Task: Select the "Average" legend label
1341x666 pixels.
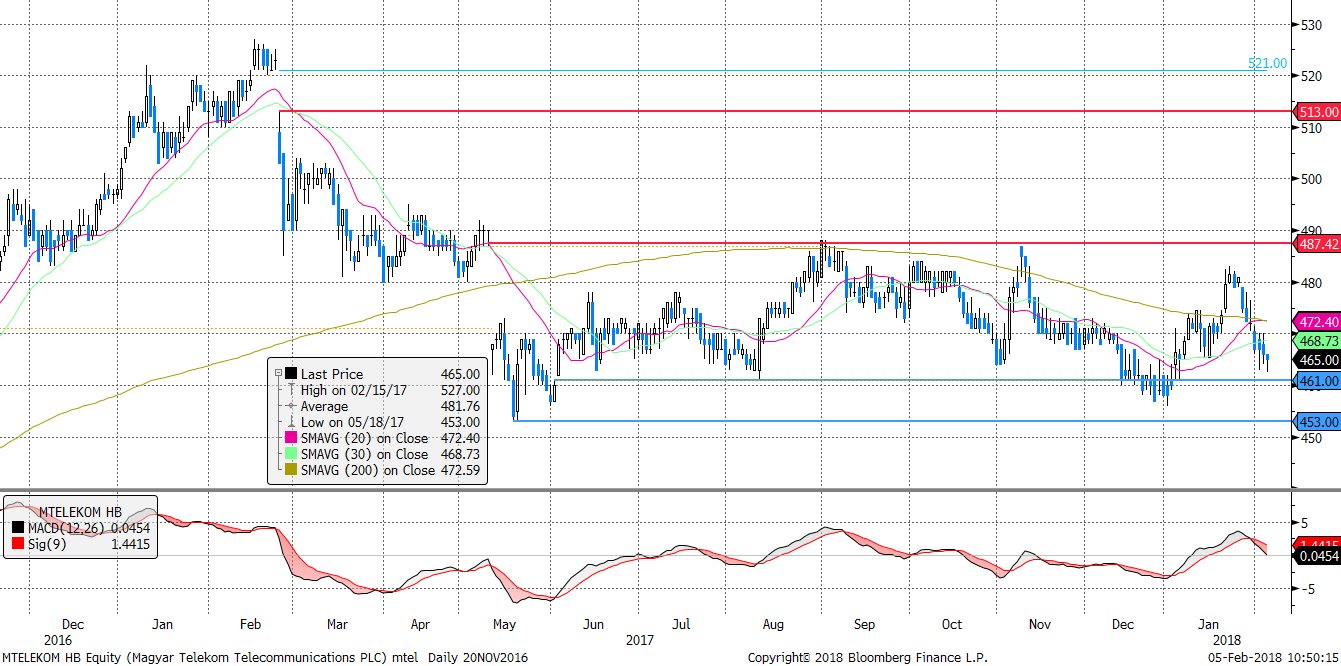Action: point(325,406)
